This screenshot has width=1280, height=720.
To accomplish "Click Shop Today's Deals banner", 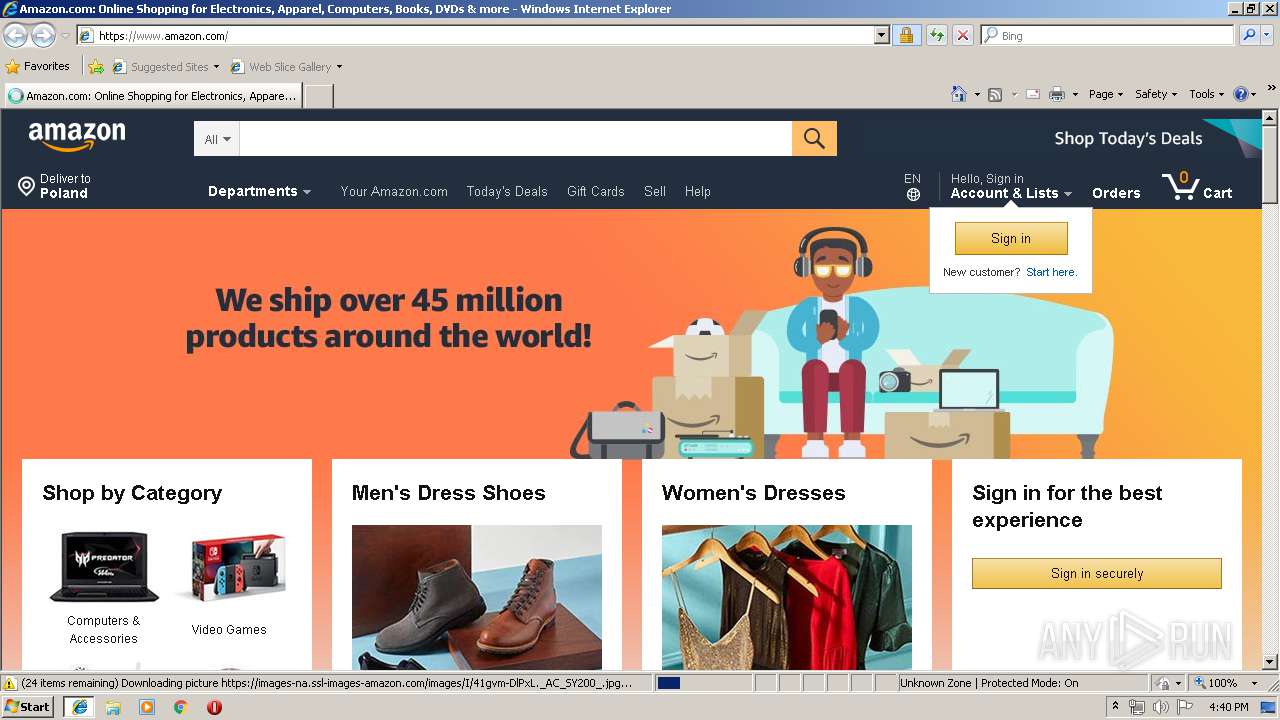I will point(1128,138).
